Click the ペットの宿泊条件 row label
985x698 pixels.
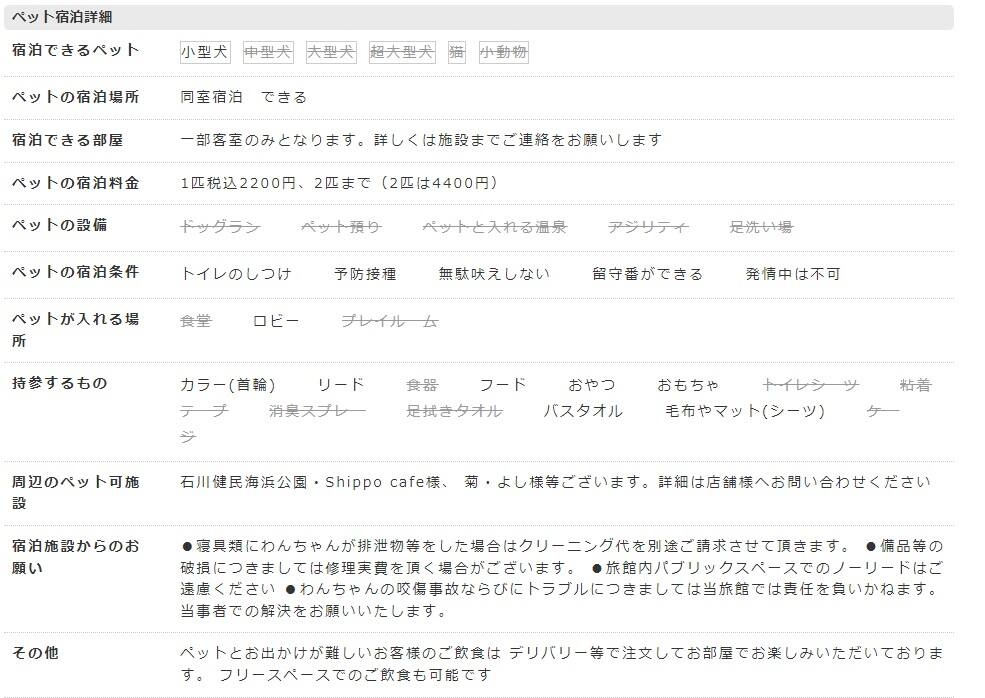point(75,272)
